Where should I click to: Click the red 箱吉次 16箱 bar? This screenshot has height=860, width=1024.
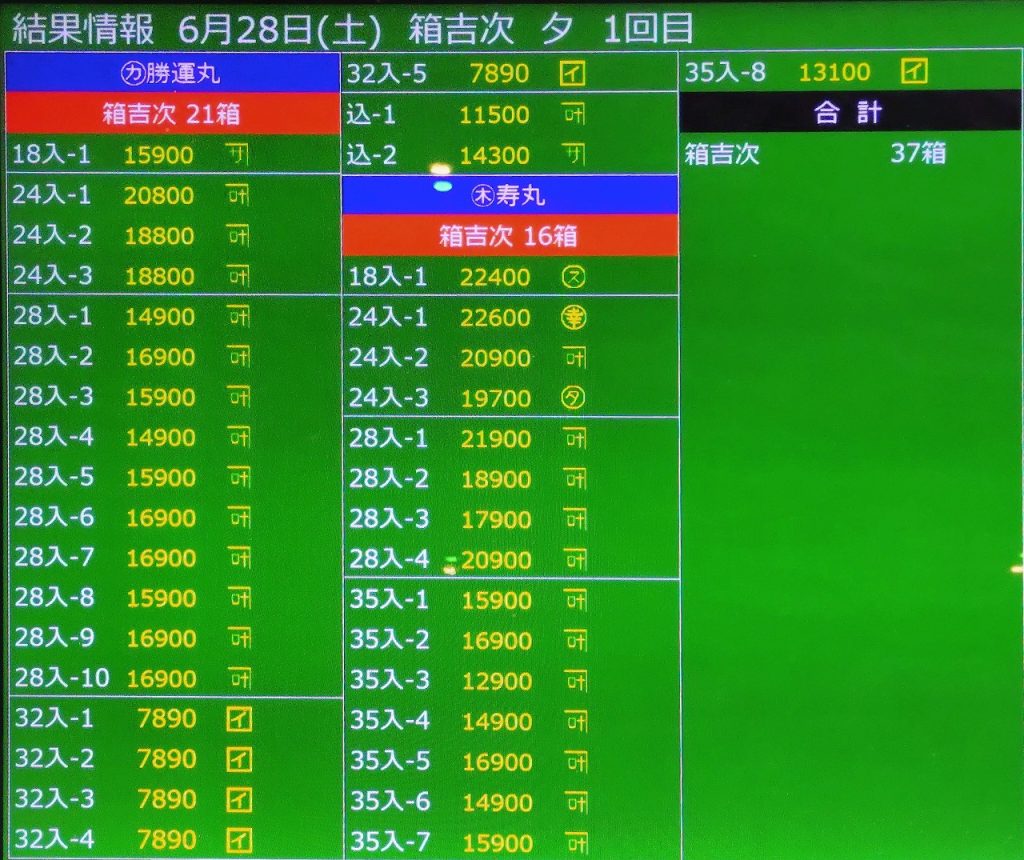509,236
